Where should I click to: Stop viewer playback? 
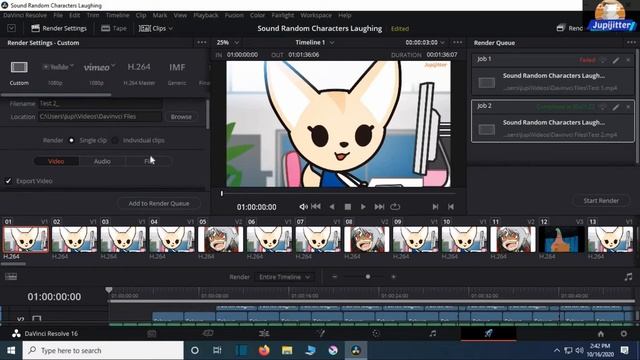(x=347, y=207)
